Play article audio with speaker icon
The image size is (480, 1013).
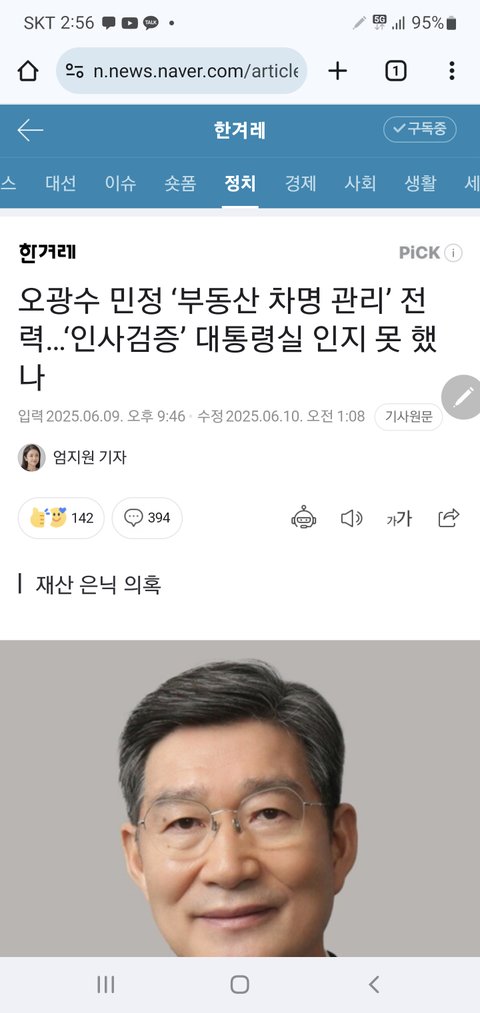coord(351,518)
